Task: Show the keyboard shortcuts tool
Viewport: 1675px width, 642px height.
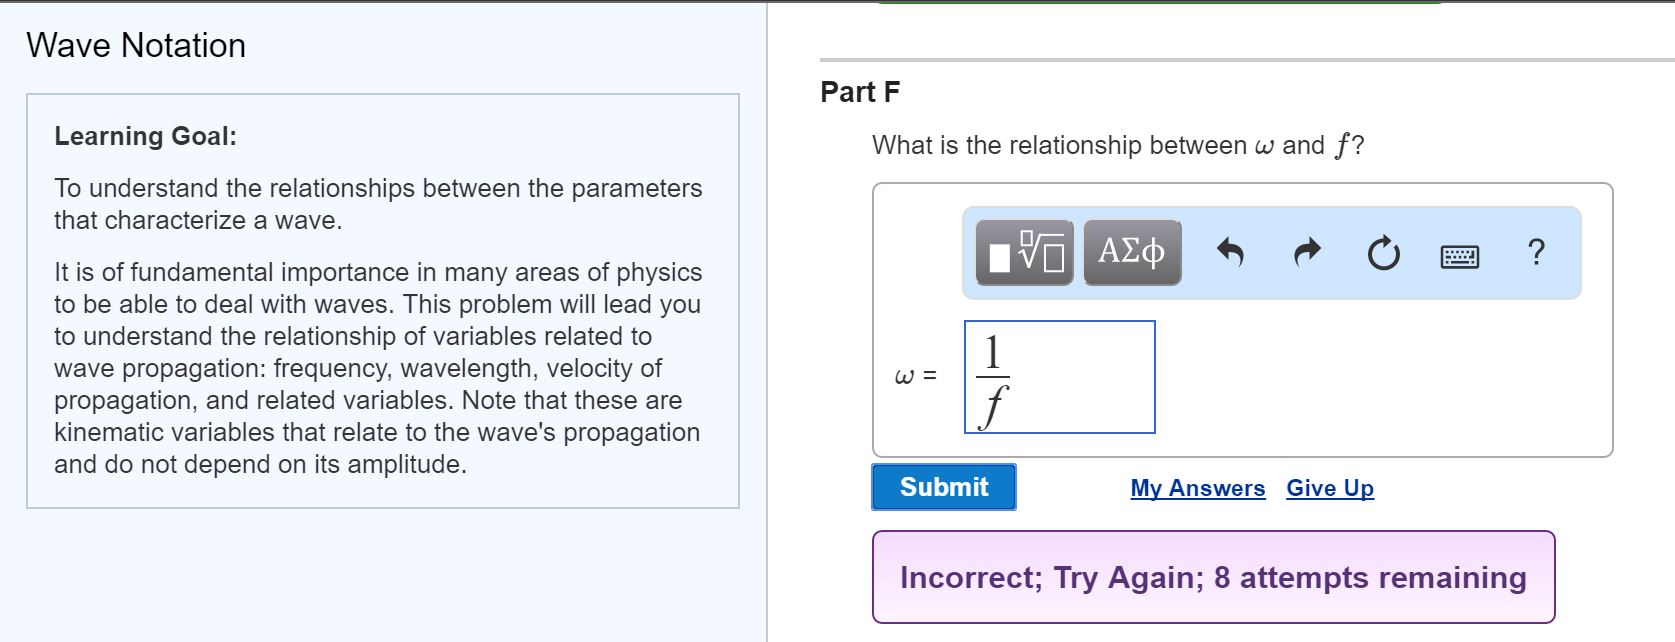Action: (x=1458, y=254)
